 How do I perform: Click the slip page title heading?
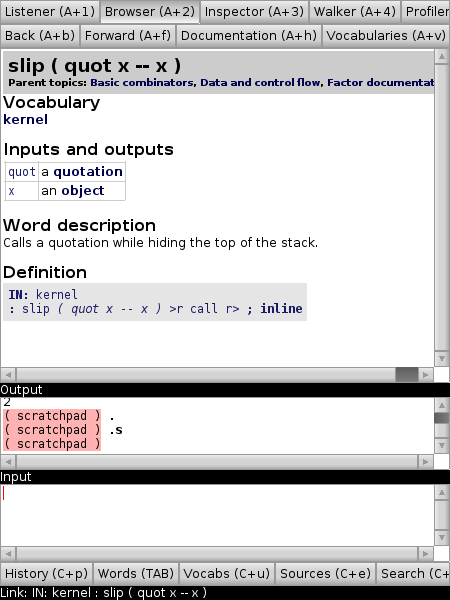94,66
